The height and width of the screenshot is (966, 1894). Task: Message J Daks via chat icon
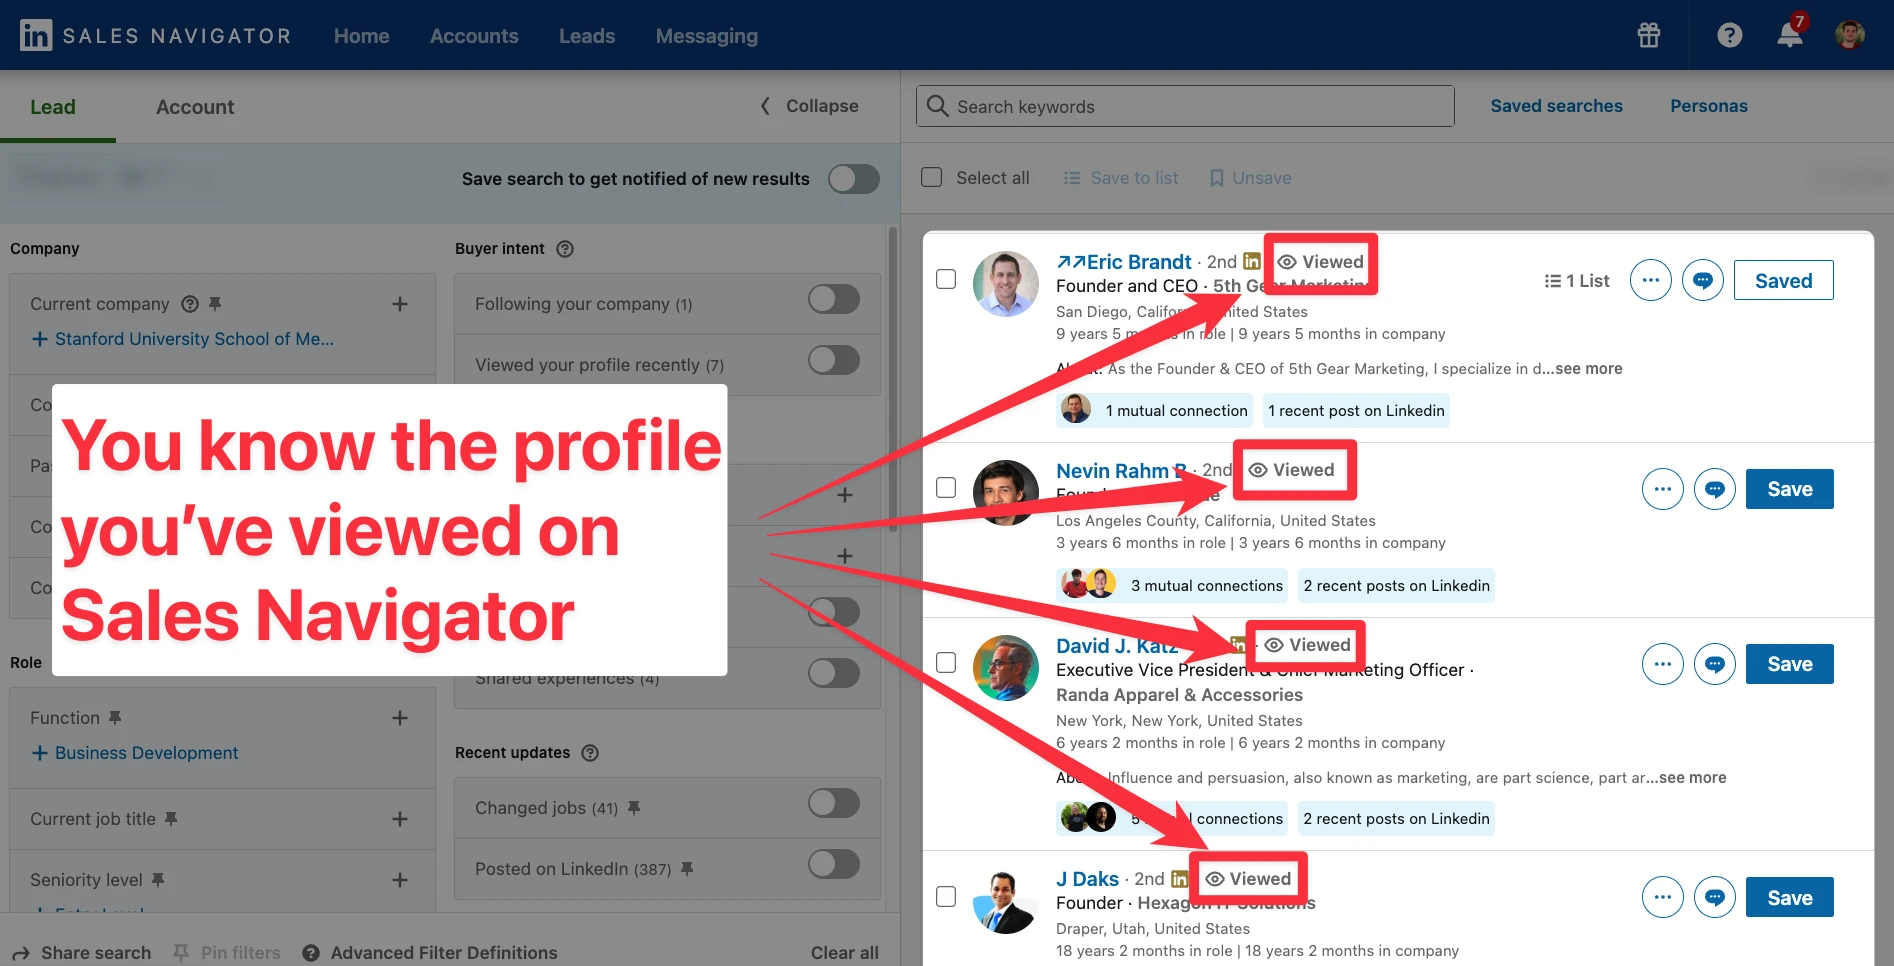(1715, 898)
